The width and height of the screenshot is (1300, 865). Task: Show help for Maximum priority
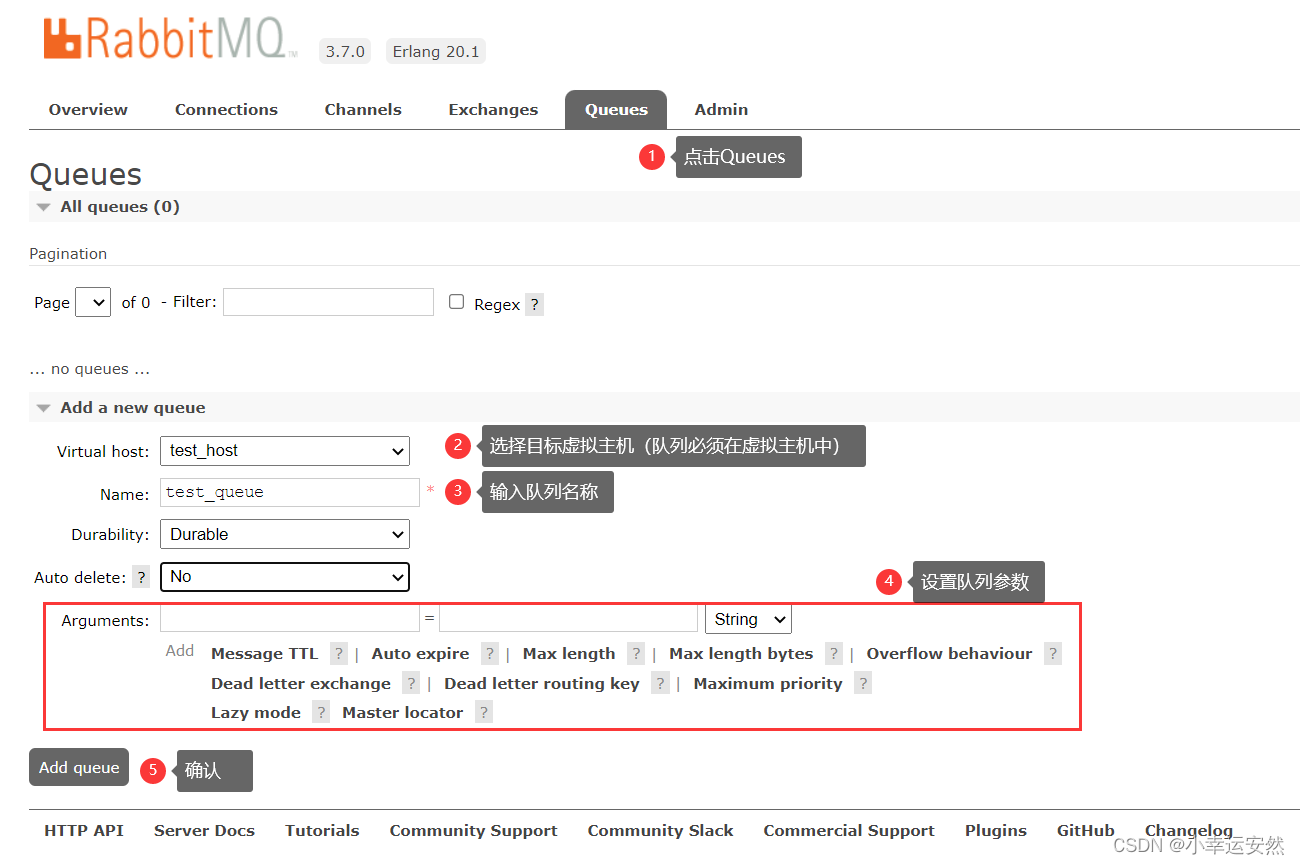coord(863,684)
